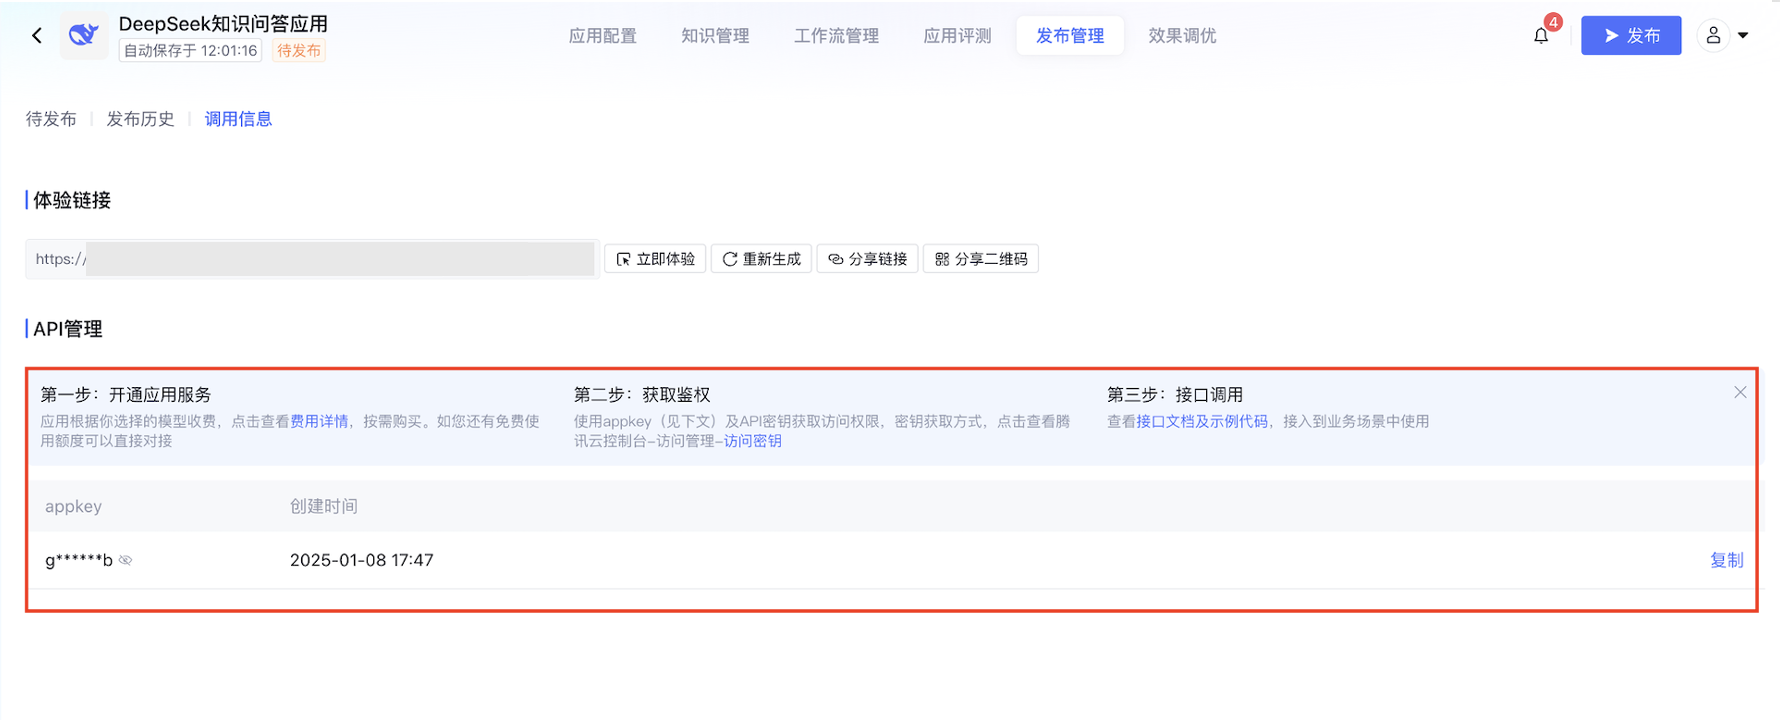Click the creation time 2025-01-08 17:47
This screenshot has height=720, width=1780.
[361, 560]
